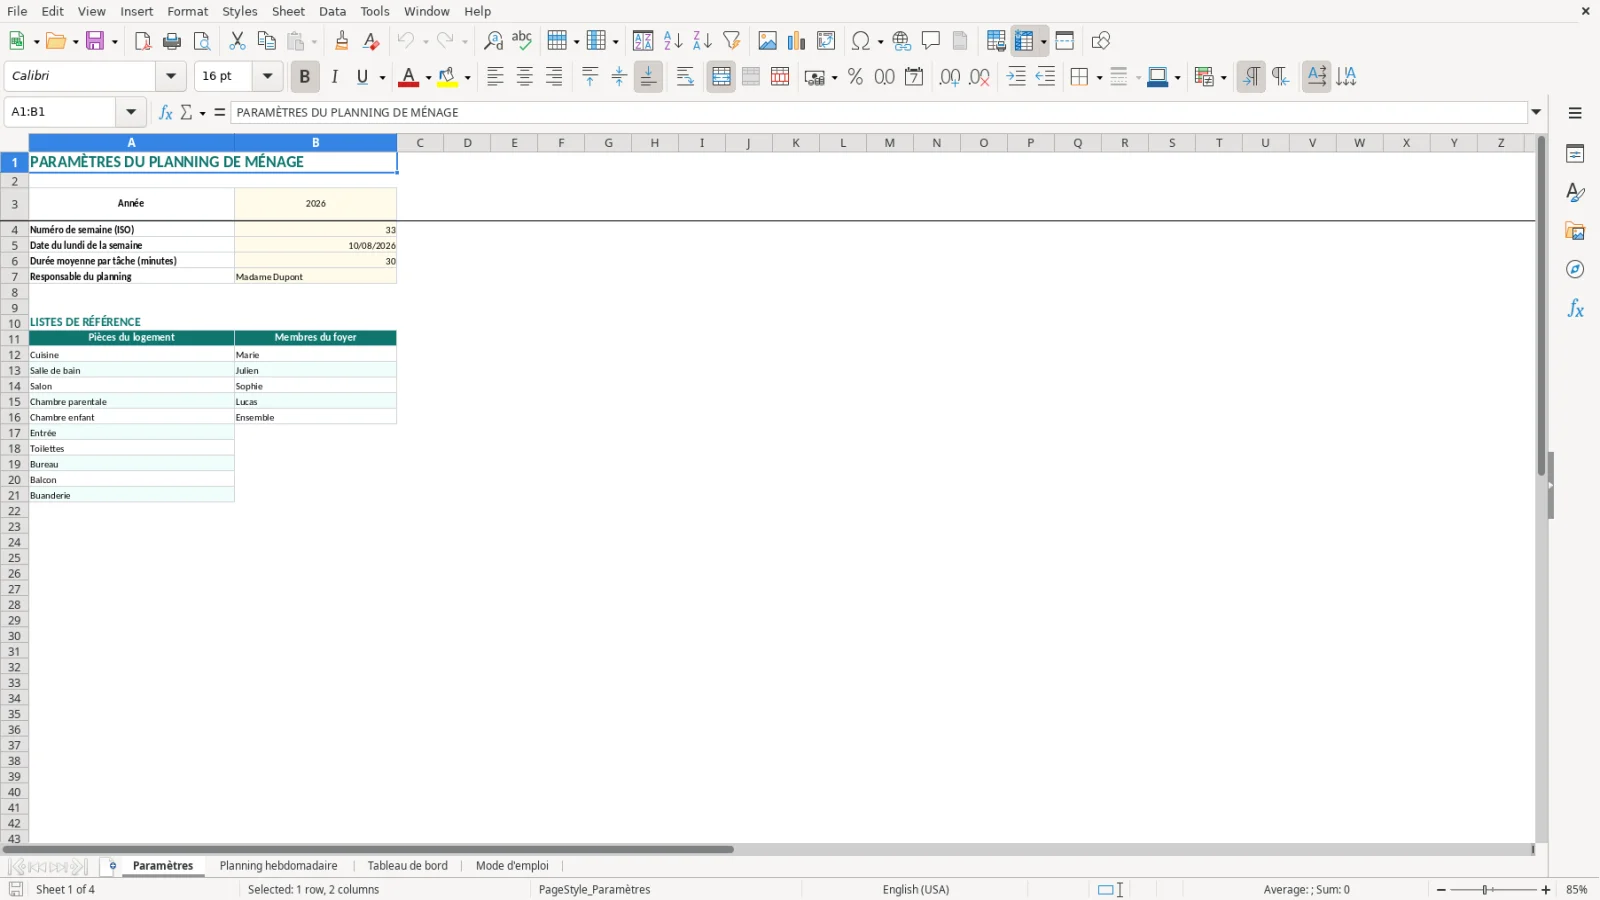Image resolution: width=1600 pixels, height=900 pixels.
Task: Open the sidebar Styles panel
Action: (1575, 192)
